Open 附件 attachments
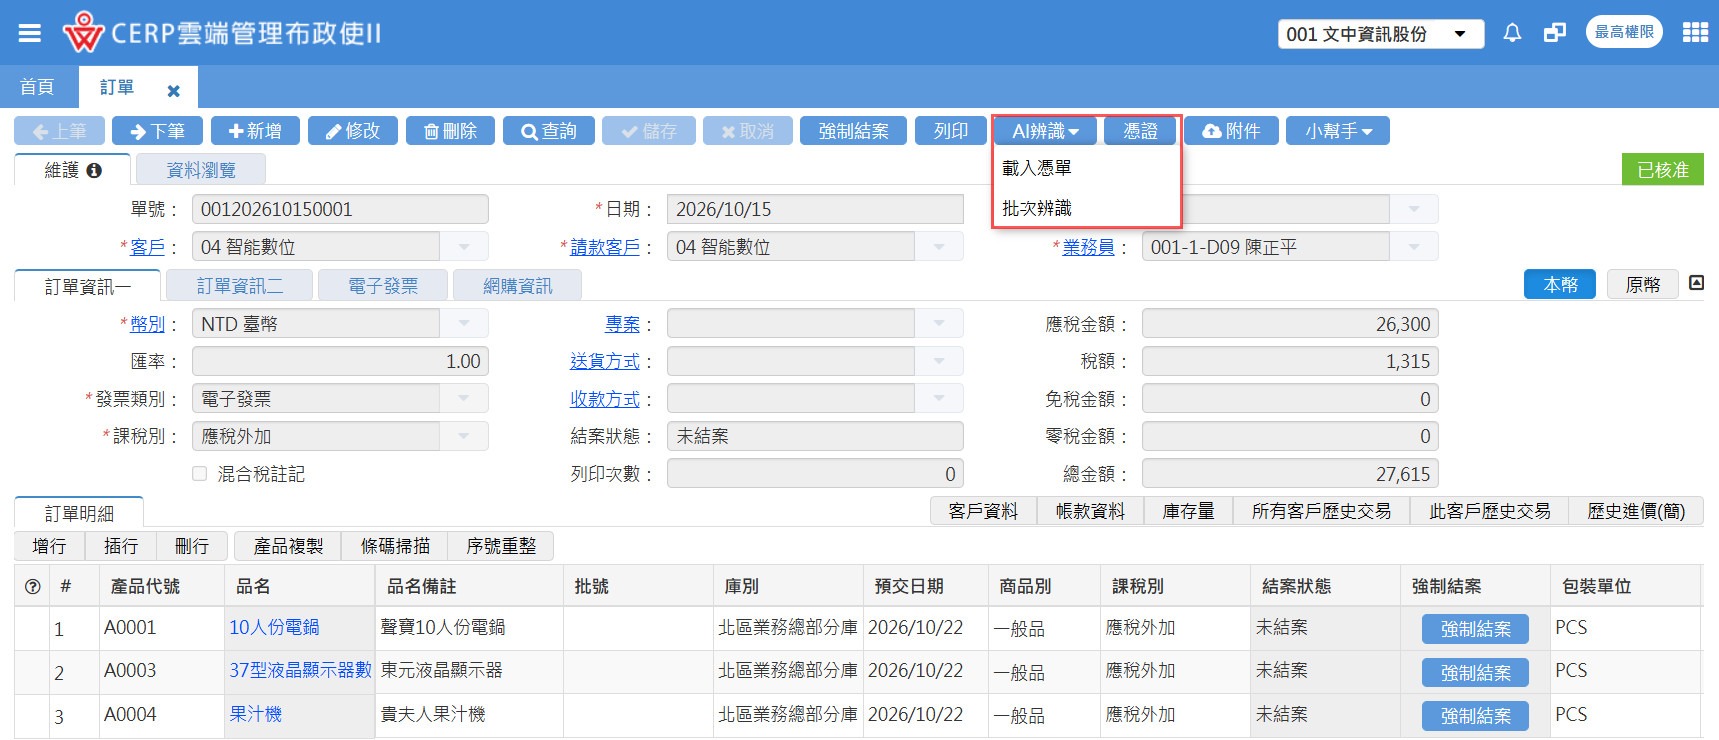This screenshot has height=740, width=1719. (x=1231, y=131)
